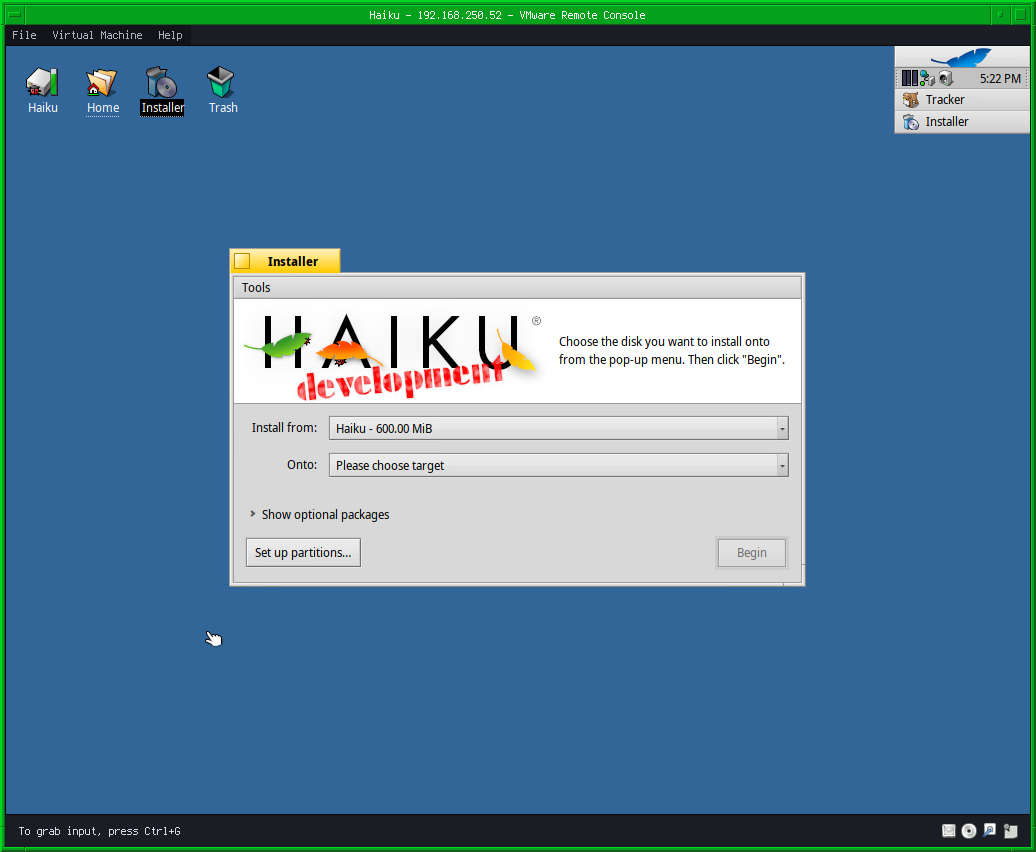Select the Tracker entry in the Deskbar
1036x852 pixels.
coord(945,99)
